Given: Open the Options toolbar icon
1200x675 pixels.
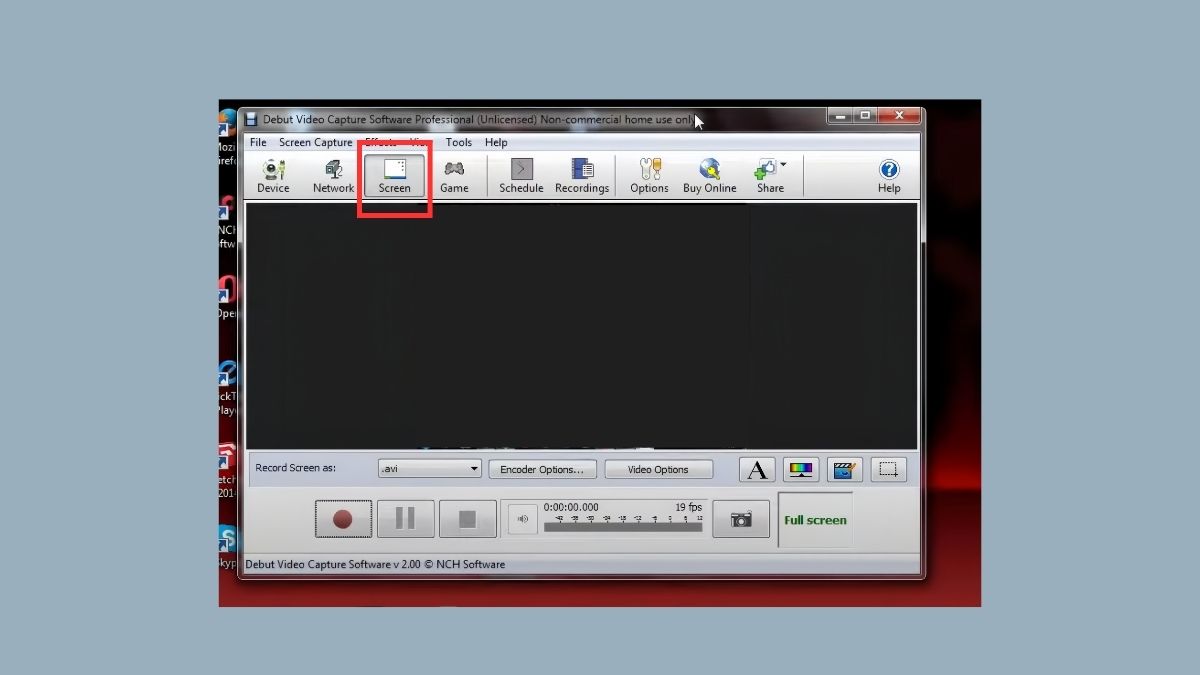Looking at the screenshot, I should 649,175.
